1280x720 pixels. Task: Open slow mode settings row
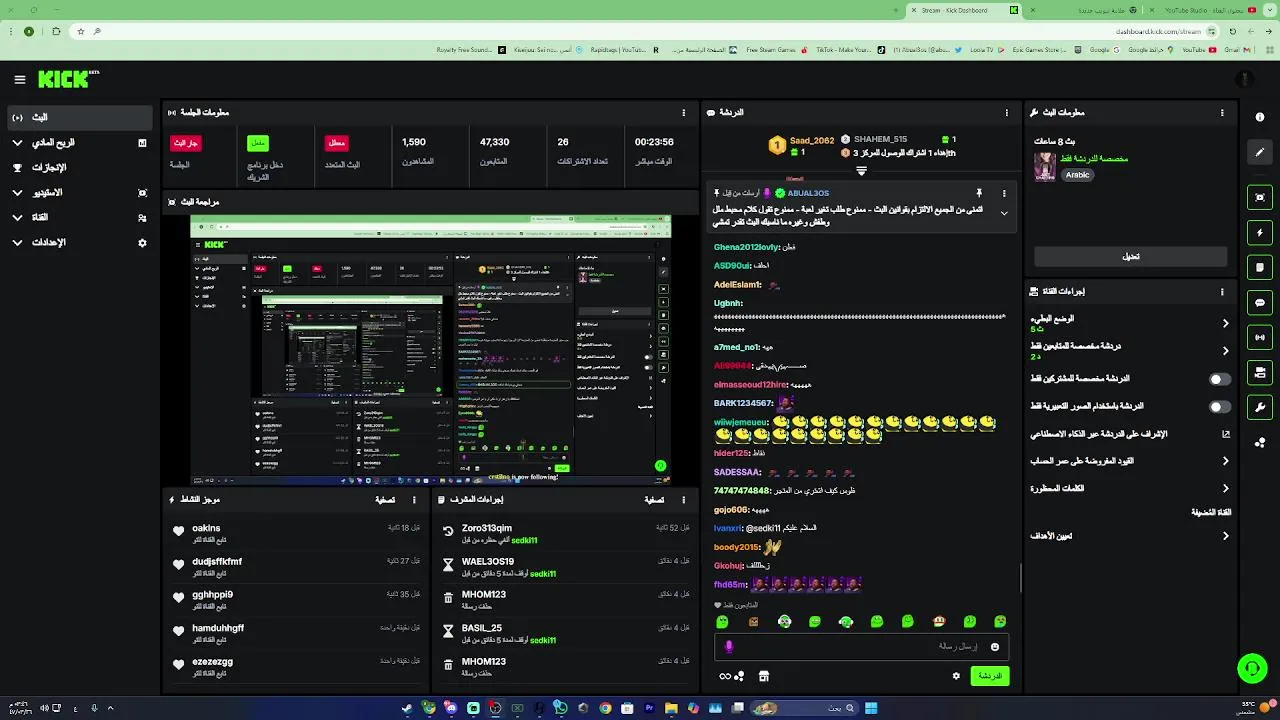(x=1131, y=323)
